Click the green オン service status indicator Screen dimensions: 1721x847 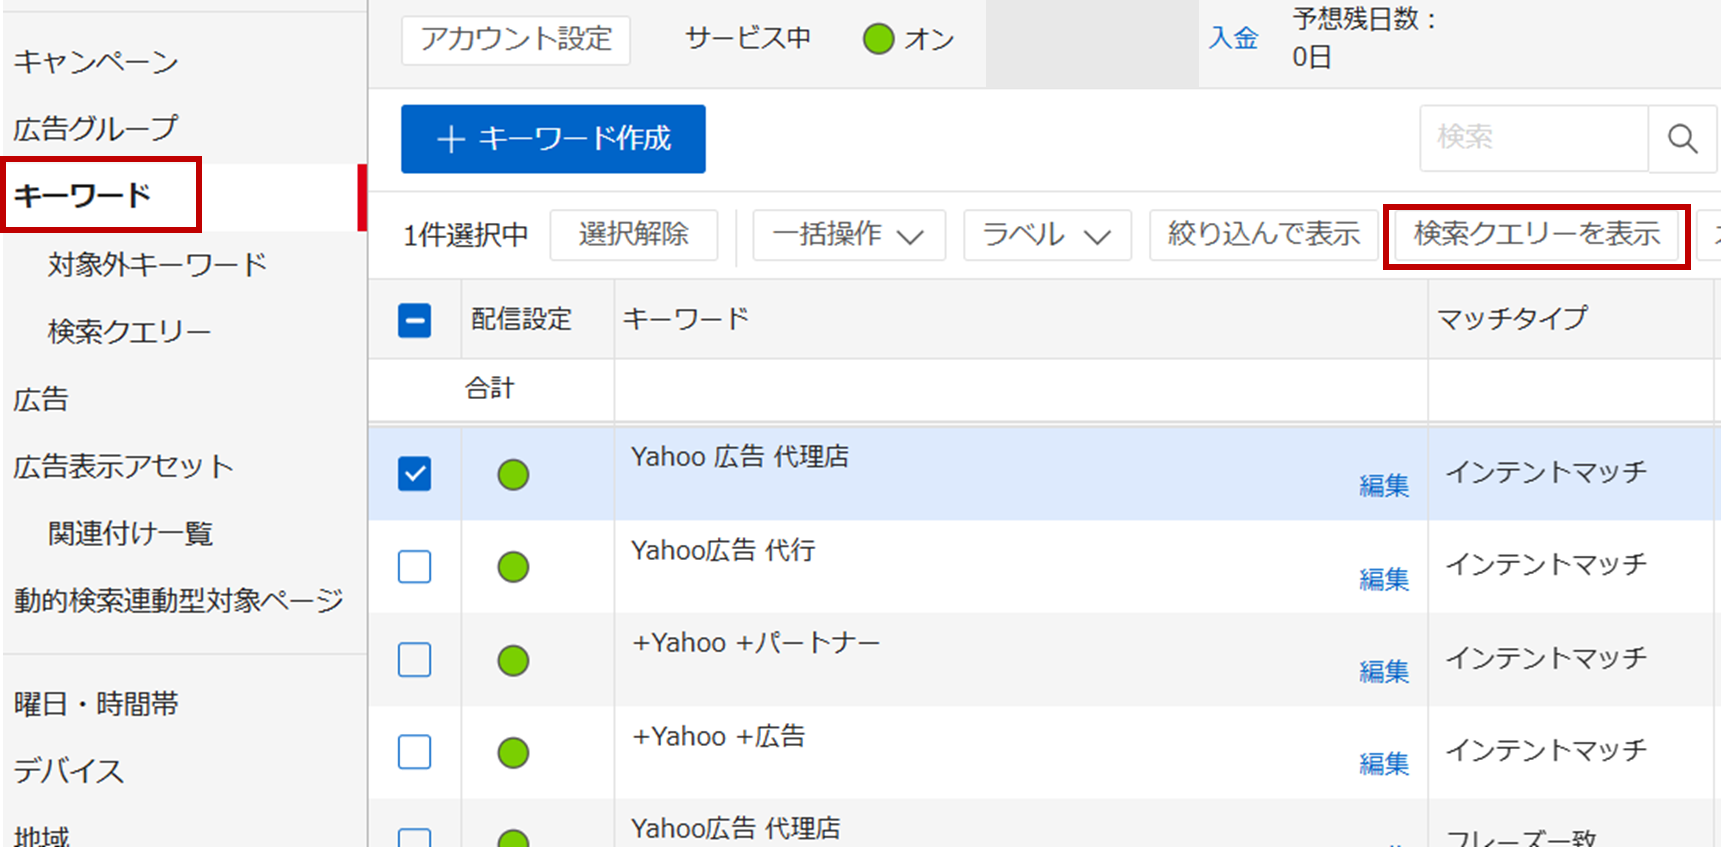[878, 39]
